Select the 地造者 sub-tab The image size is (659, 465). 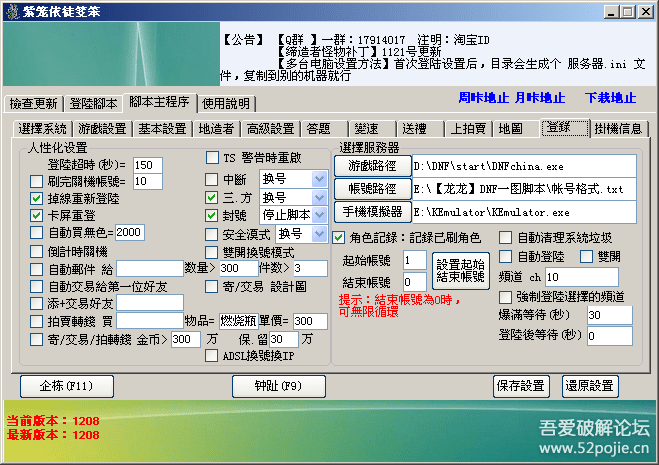(x=216, y=129)
